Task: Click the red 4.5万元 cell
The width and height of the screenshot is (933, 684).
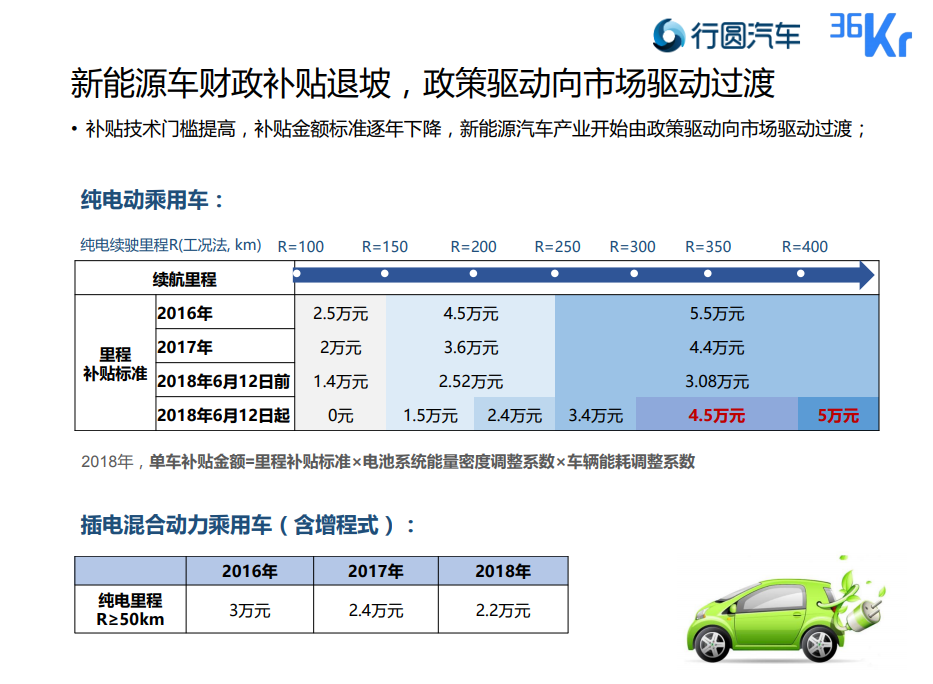Action: tap(716, 415)
